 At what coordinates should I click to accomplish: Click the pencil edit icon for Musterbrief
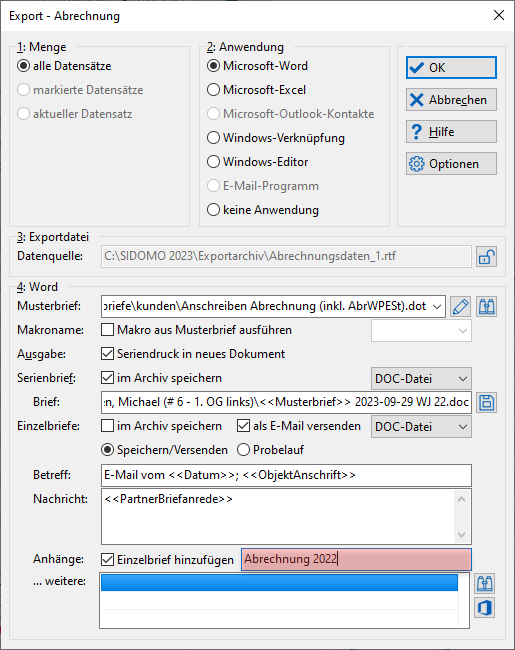click(x=460, y=307)
